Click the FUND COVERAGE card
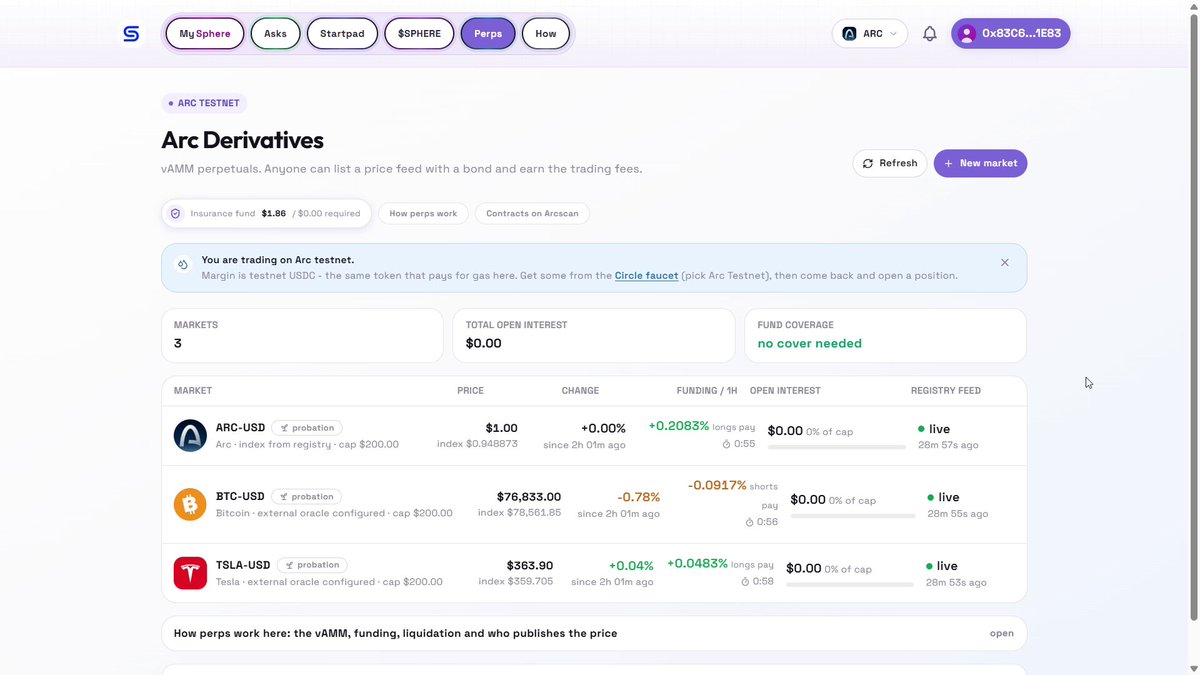Image resolution: width=1200 pixels, height=675 pixels. [885, 335]
